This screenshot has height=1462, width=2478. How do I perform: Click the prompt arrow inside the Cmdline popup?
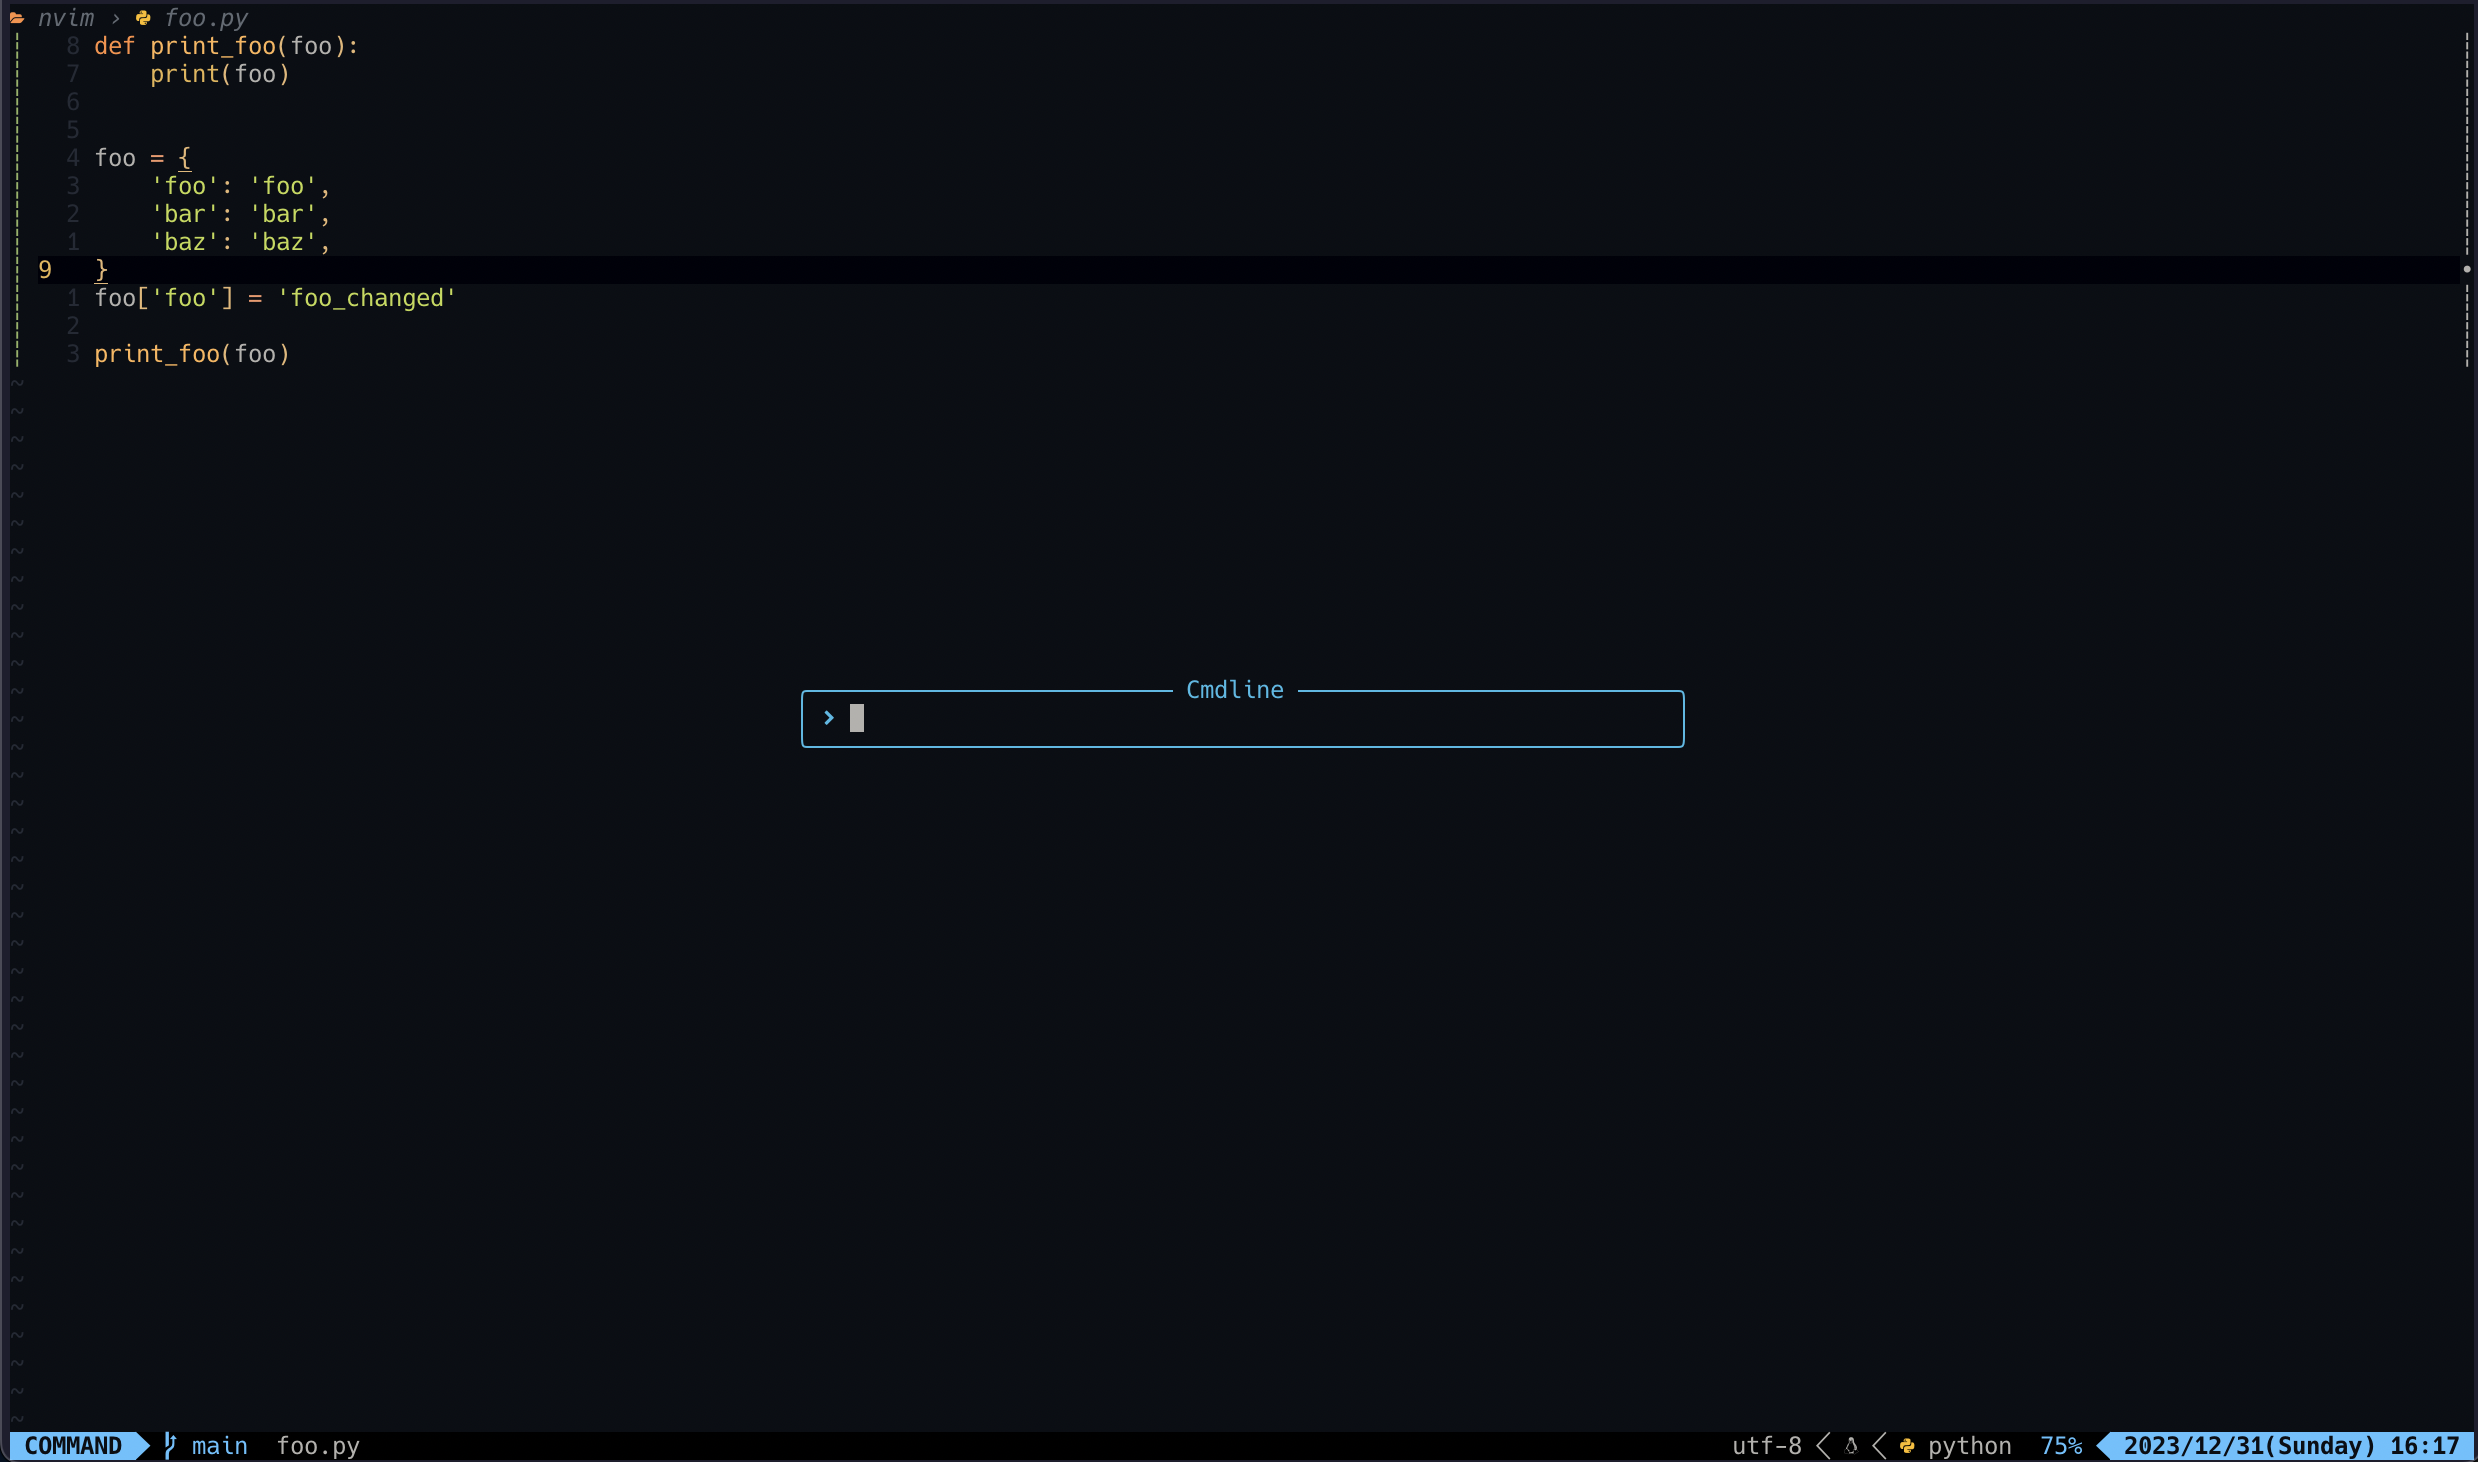[828, 718]
